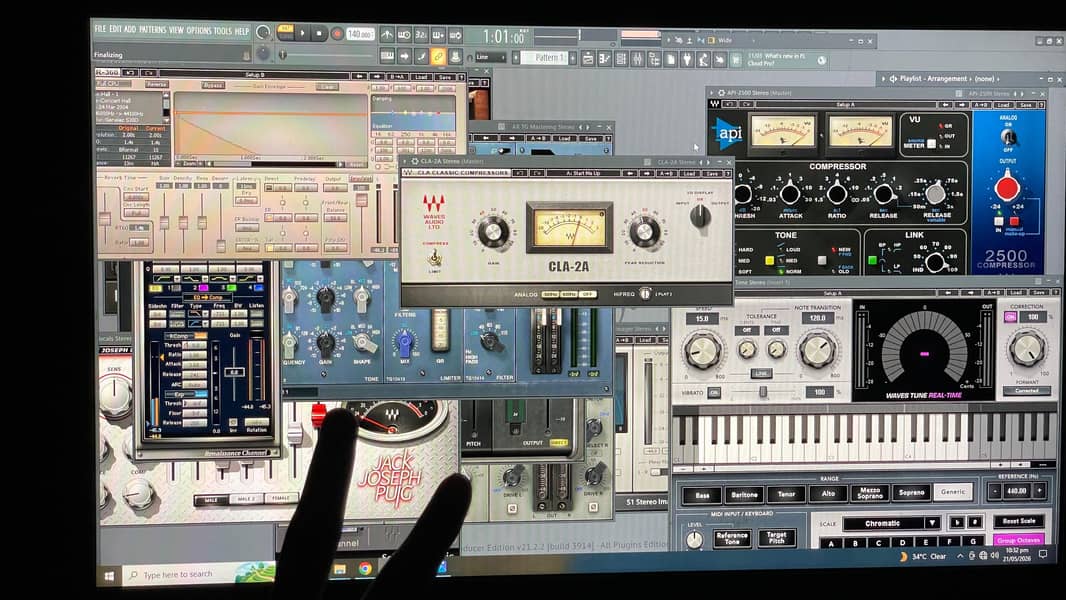Click Waves Tune Note Transition knob
The image size is (1066, 600).
(x=818, y=350)
